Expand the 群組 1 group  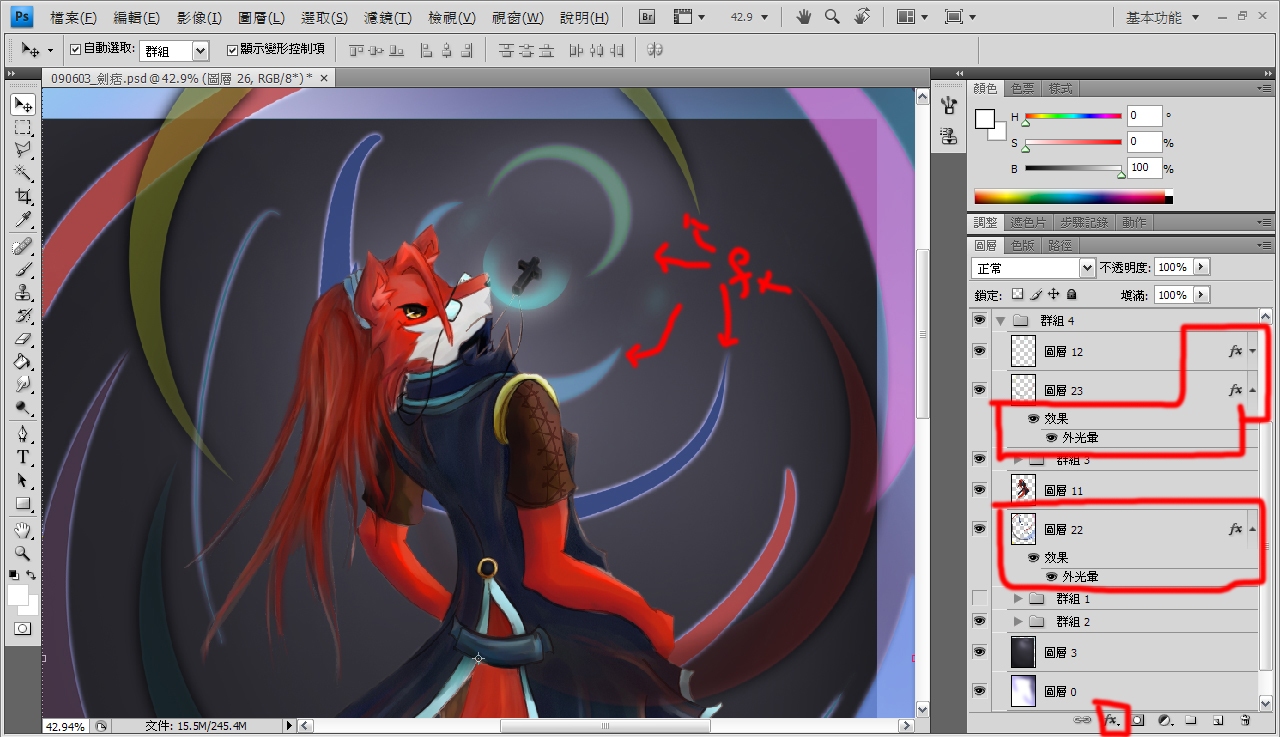(1019, 598)
